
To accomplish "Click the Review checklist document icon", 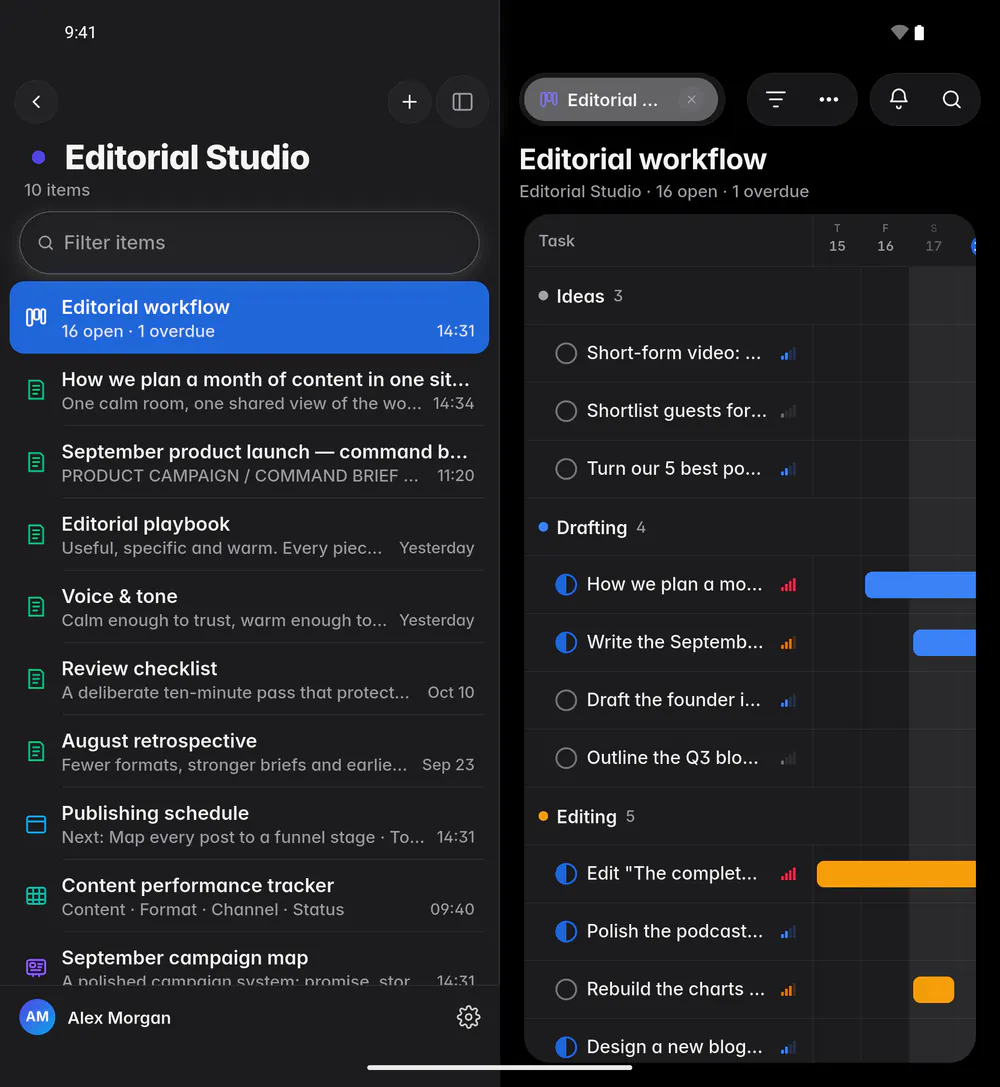I will (36, 679).
